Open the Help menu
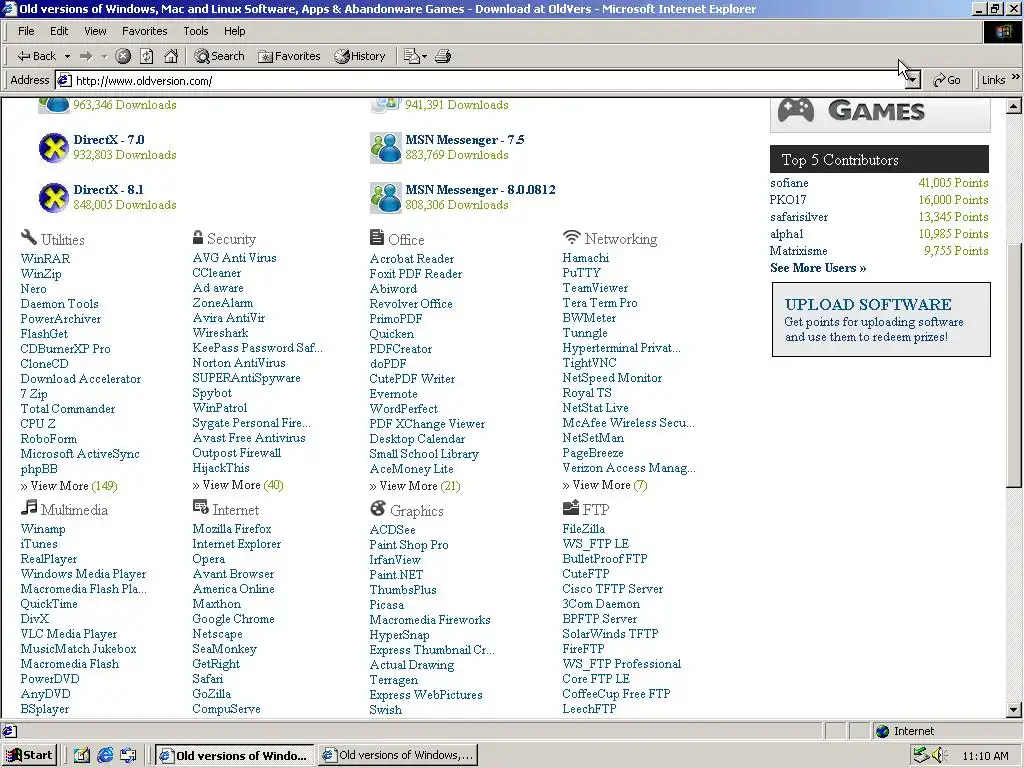 (234, 31)
